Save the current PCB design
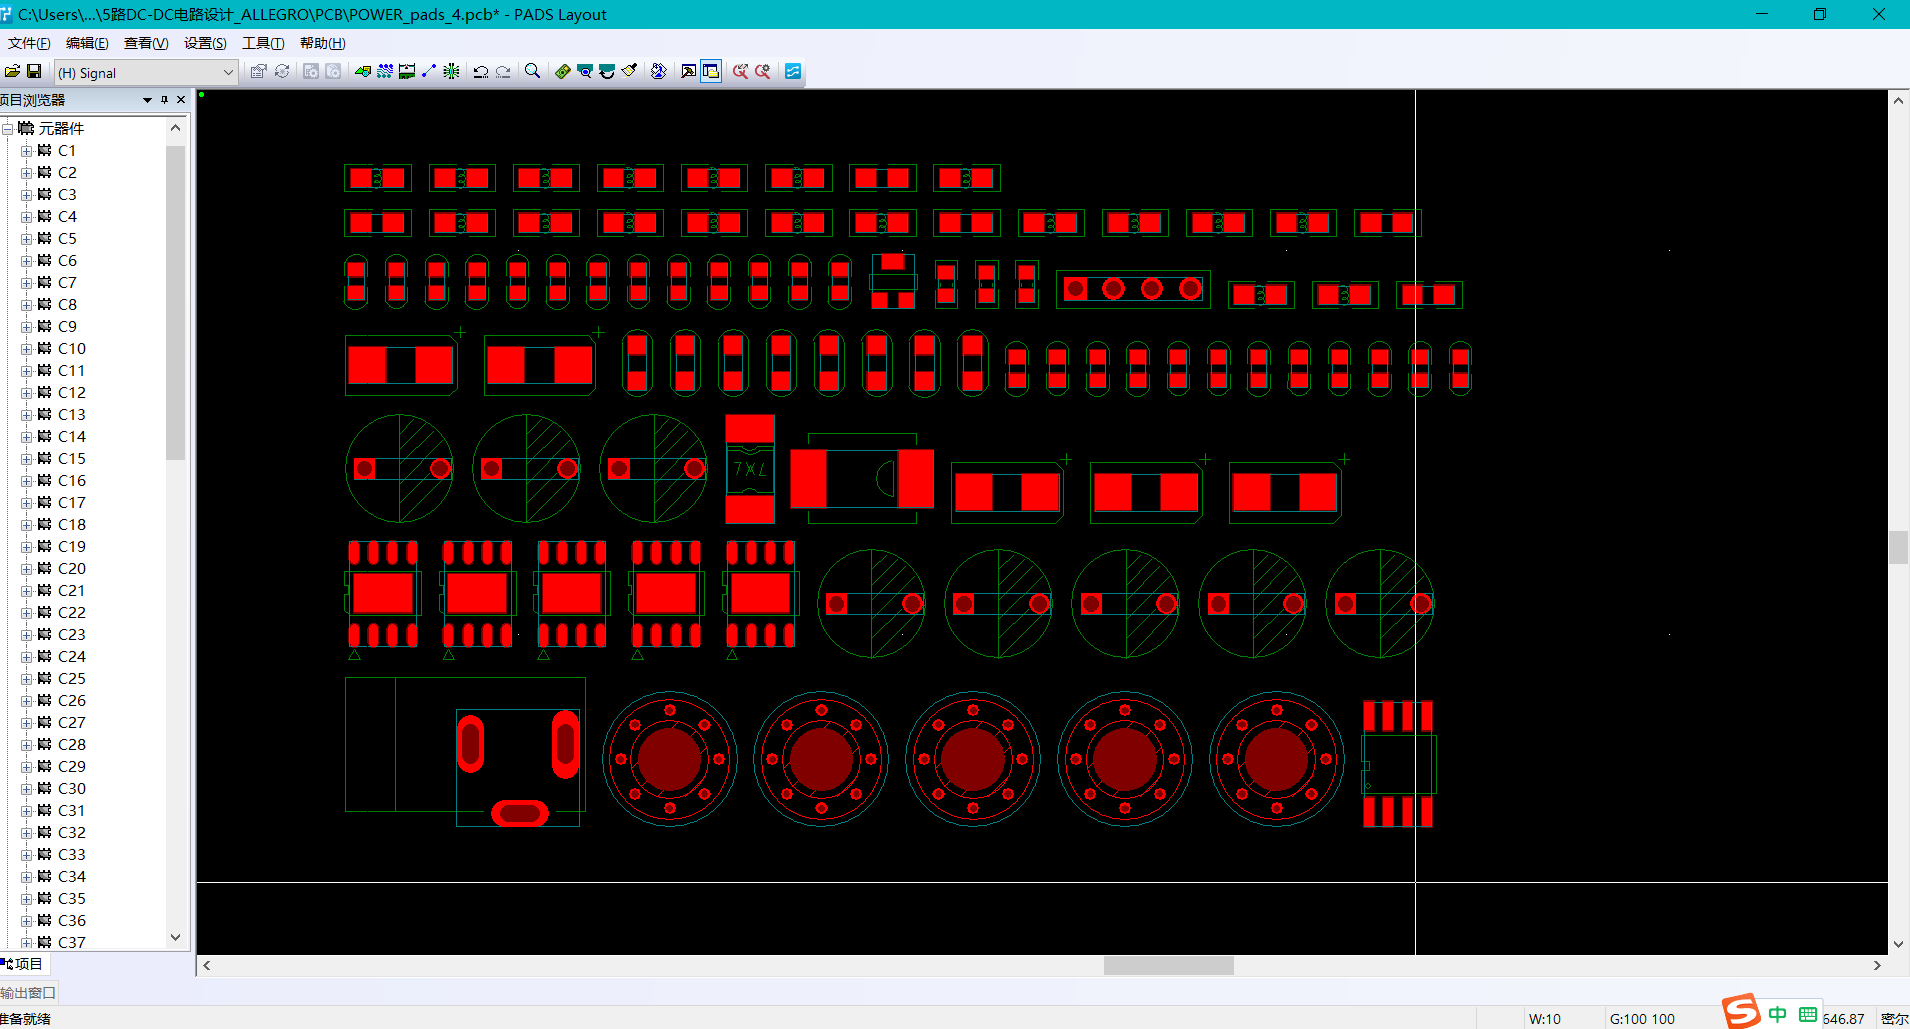The height and width of the screenshot is (1029, 1910). (34, 71)
